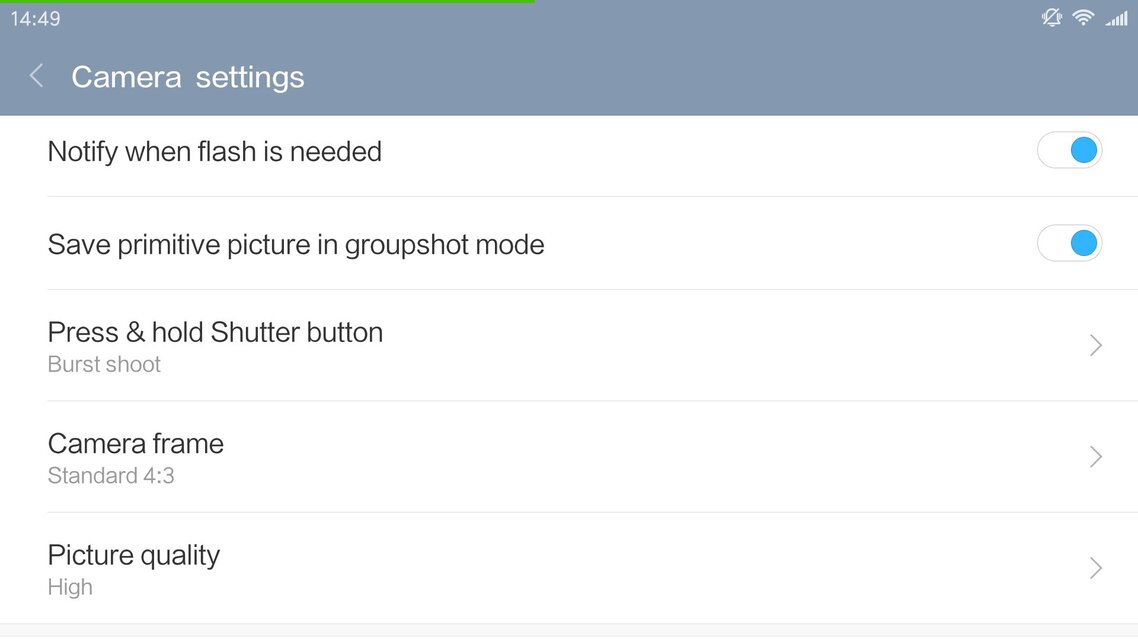The image size is (1138, 640).
Task: Toggle Notify when flash is needed switch
Action: 1069,151
